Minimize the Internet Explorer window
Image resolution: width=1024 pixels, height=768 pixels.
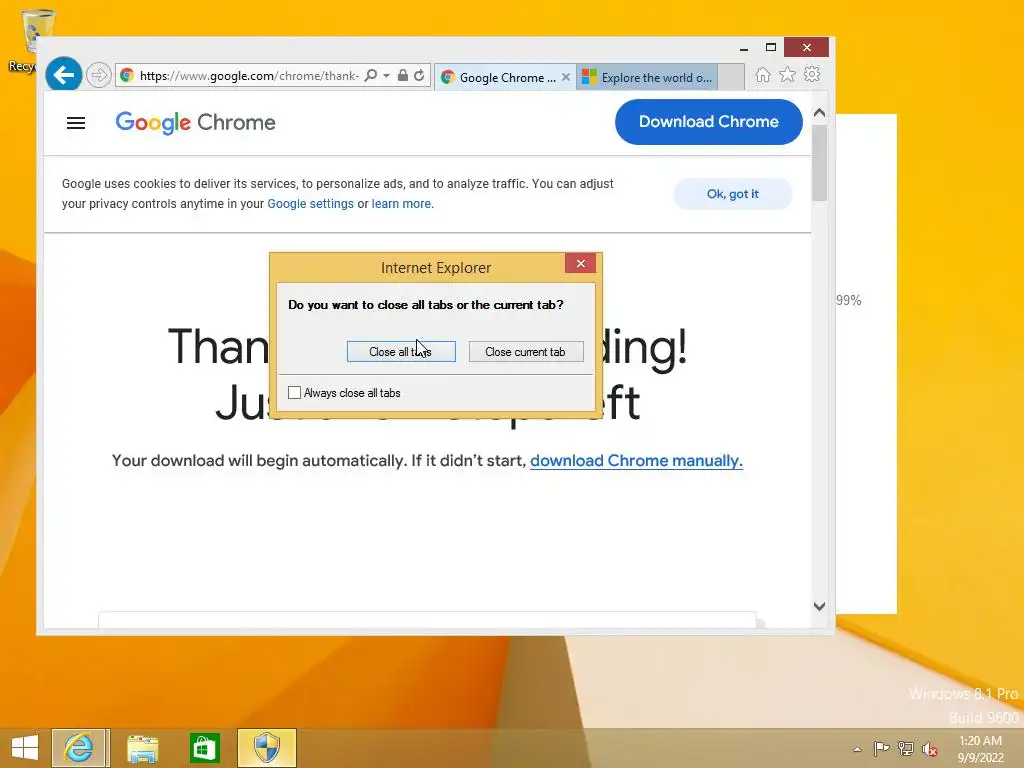pyautogui.click(x=743, y=48)
